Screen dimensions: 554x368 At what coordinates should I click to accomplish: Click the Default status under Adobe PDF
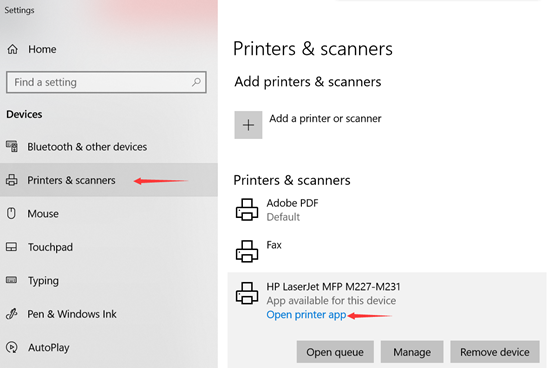coord(283,217)
